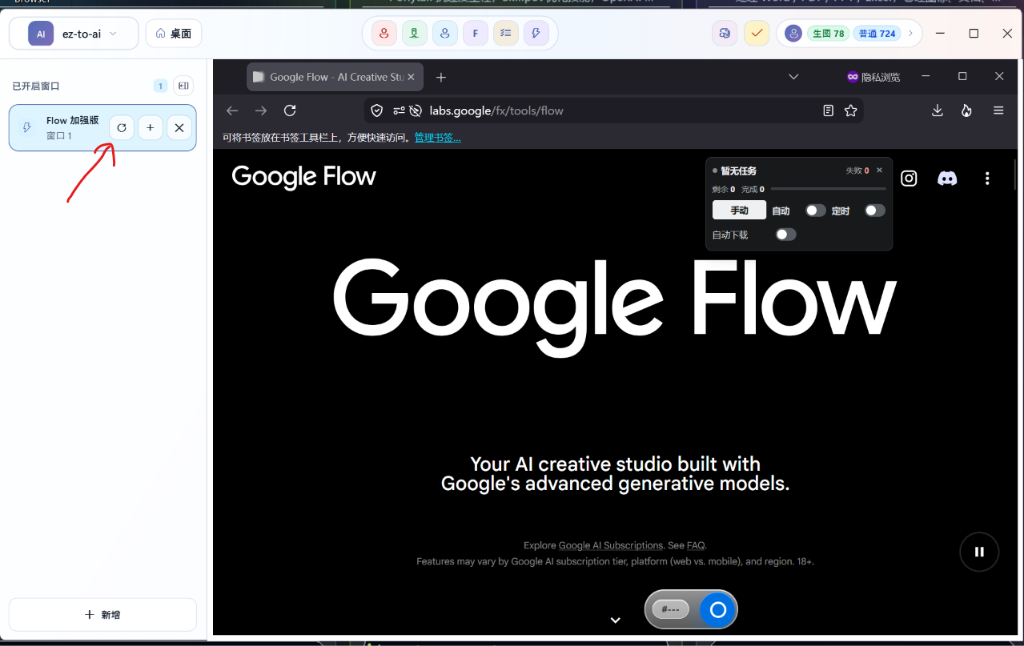Open the browser hamburger menu
Image resolution: width=1024 pixels, height=646 pixels.
[999, 110]
